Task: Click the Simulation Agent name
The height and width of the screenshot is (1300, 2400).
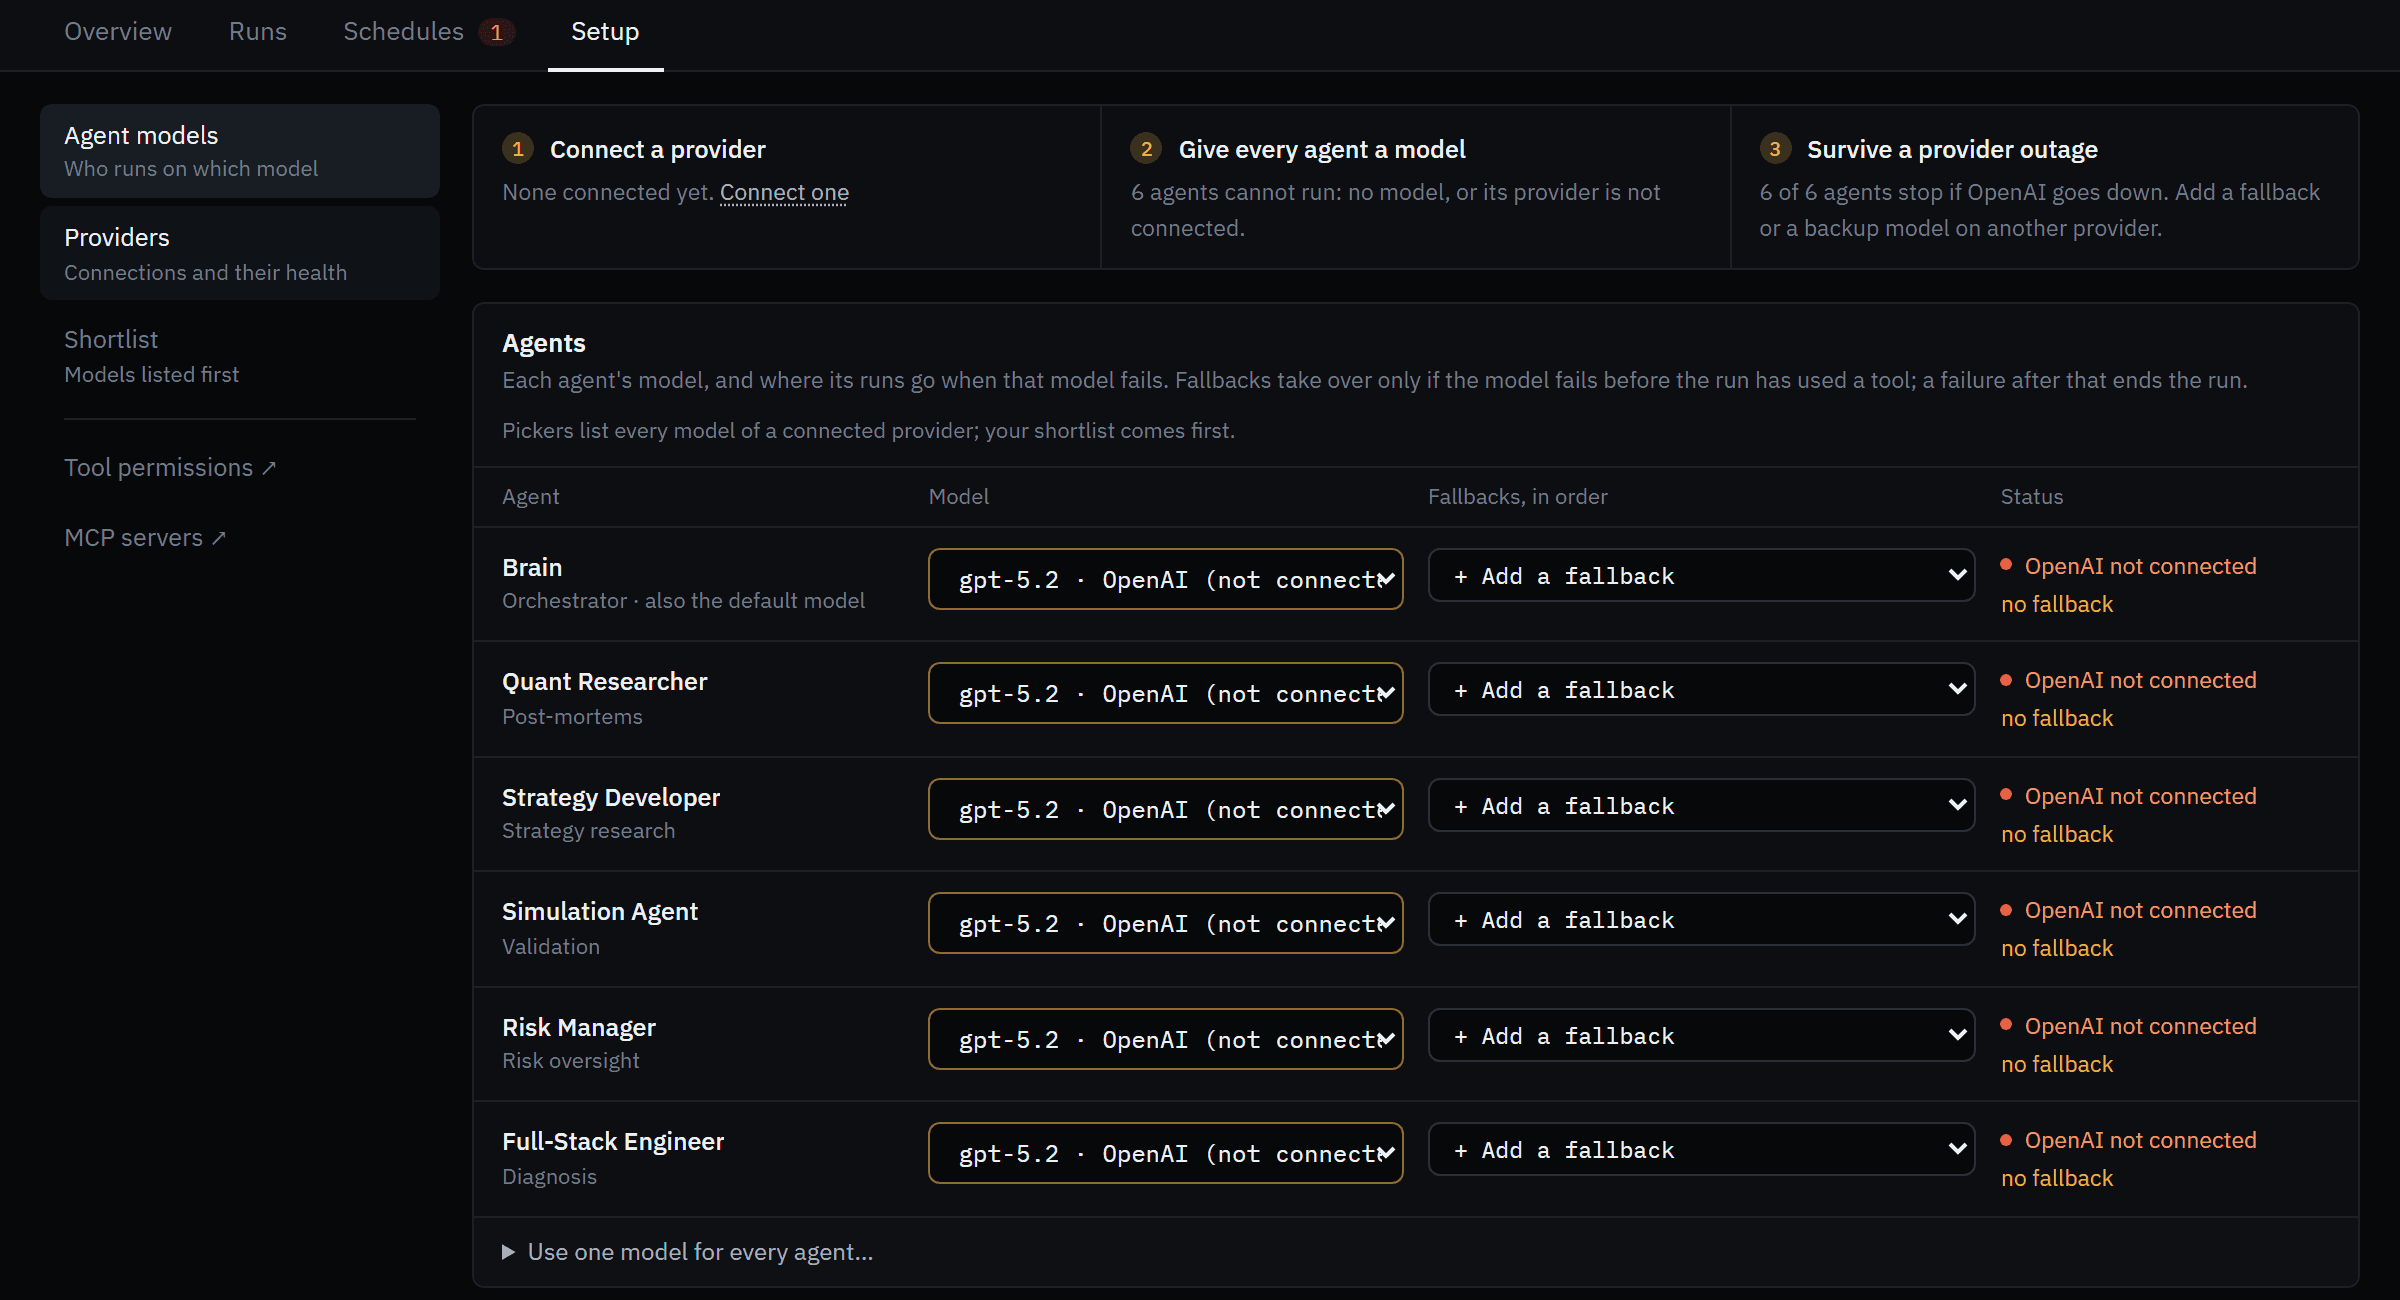Action: (600, 911)
